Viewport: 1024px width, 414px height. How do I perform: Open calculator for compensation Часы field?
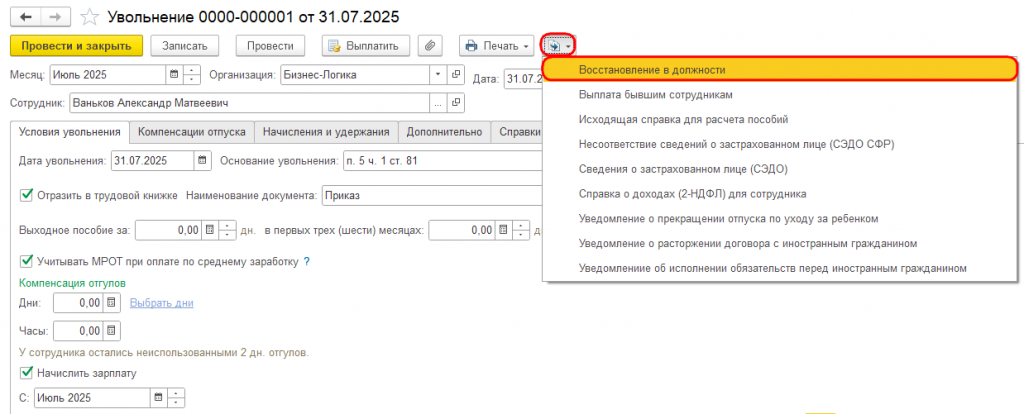click(112, 331)
